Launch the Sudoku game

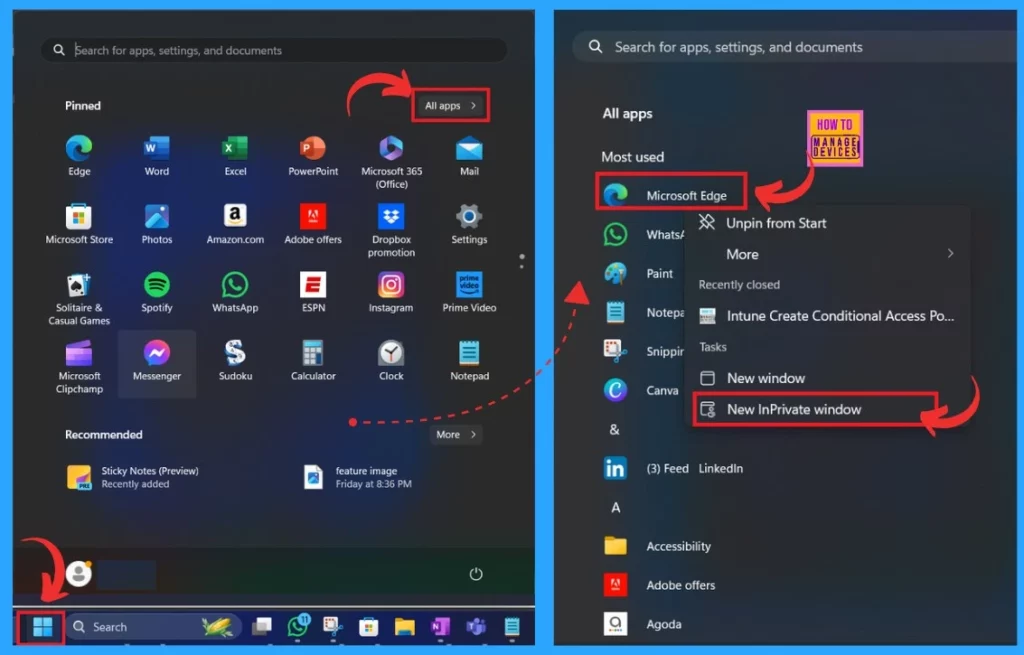click(235, 360)
